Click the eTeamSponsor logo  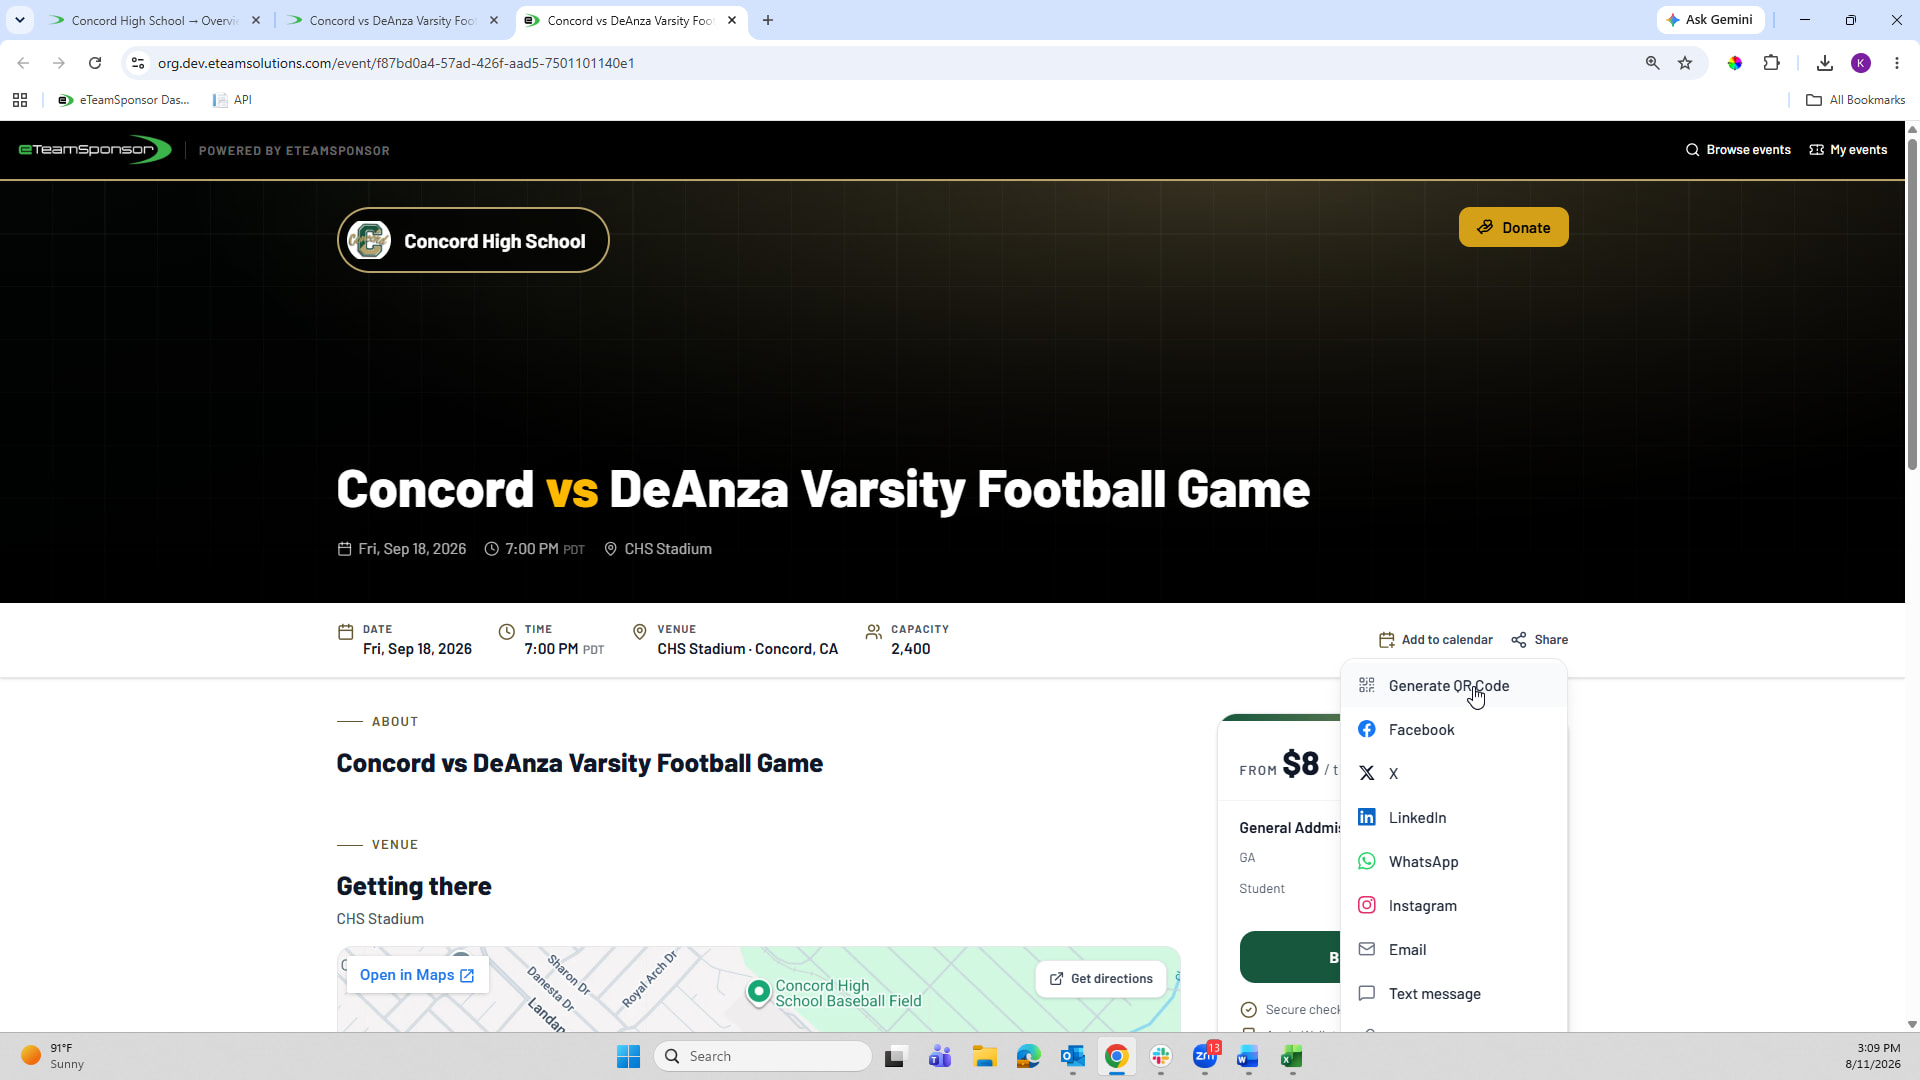(95, 150)
